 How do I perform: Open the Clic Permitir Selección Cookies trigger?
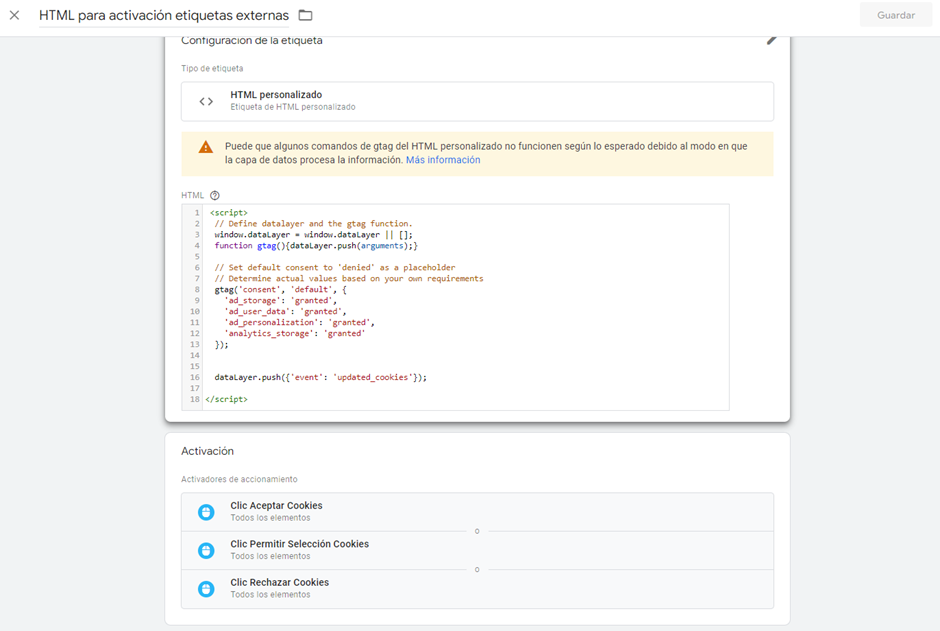477,550
